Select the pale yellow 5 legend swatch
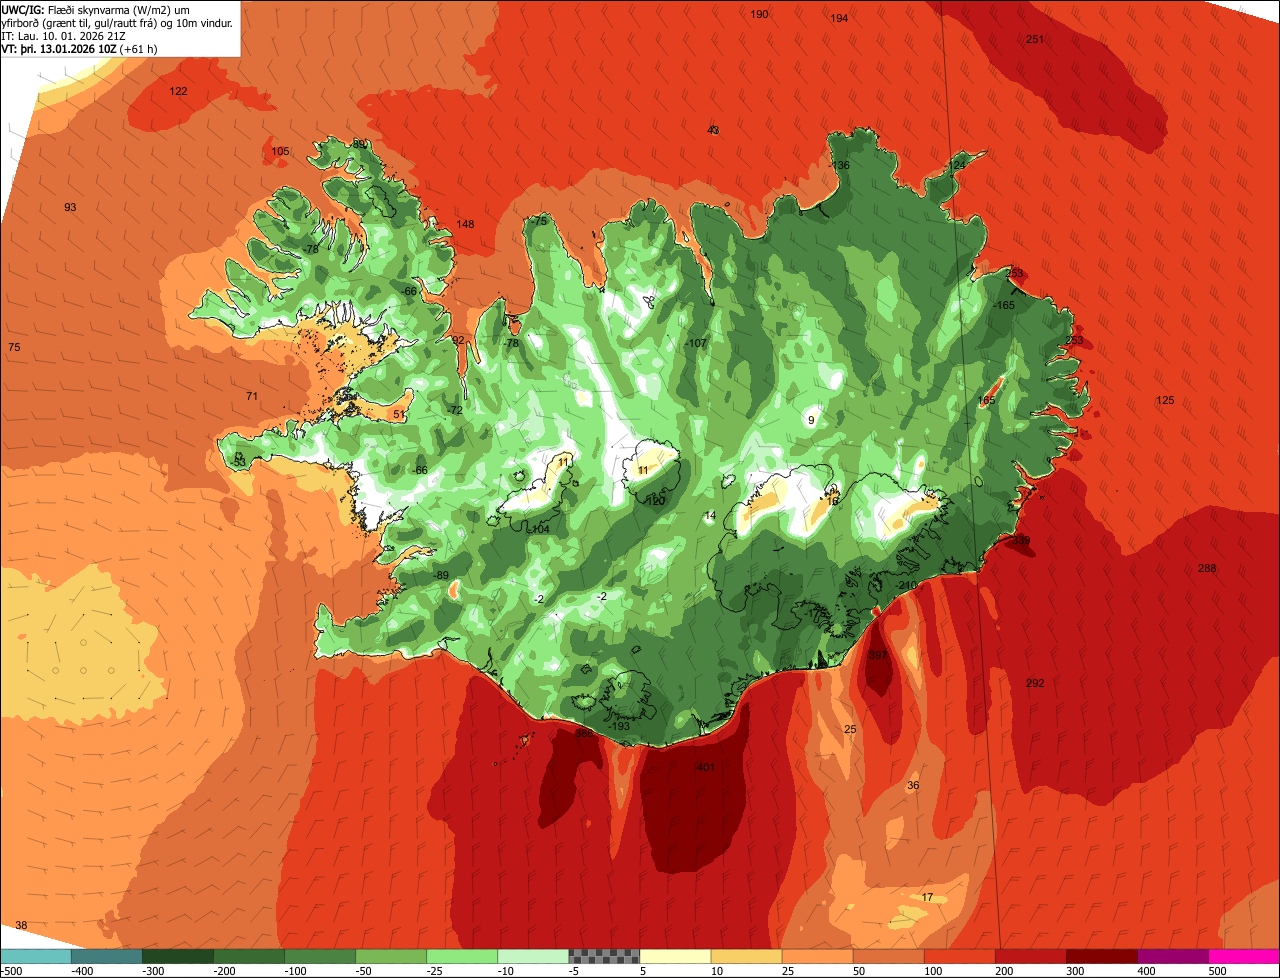This screenshot has width=1280, height=978. click(675, 956)
